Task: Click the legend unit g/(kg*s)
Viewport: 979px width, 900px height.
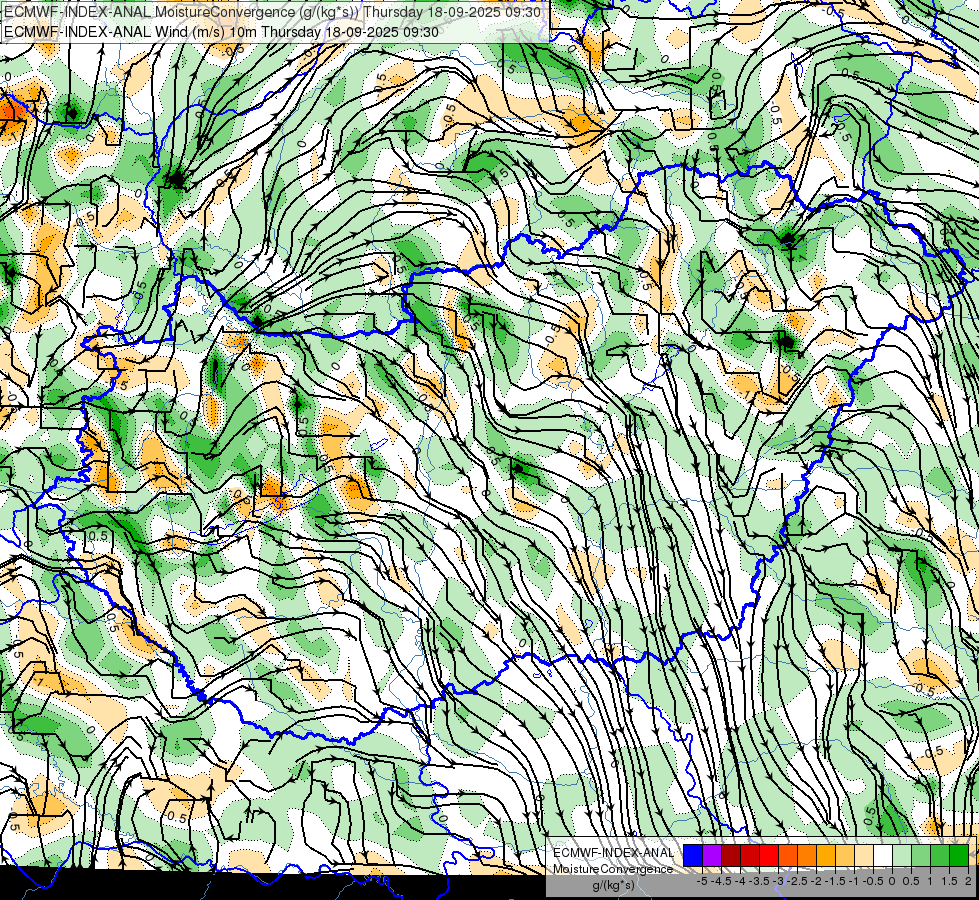Action: coord(614,885)
